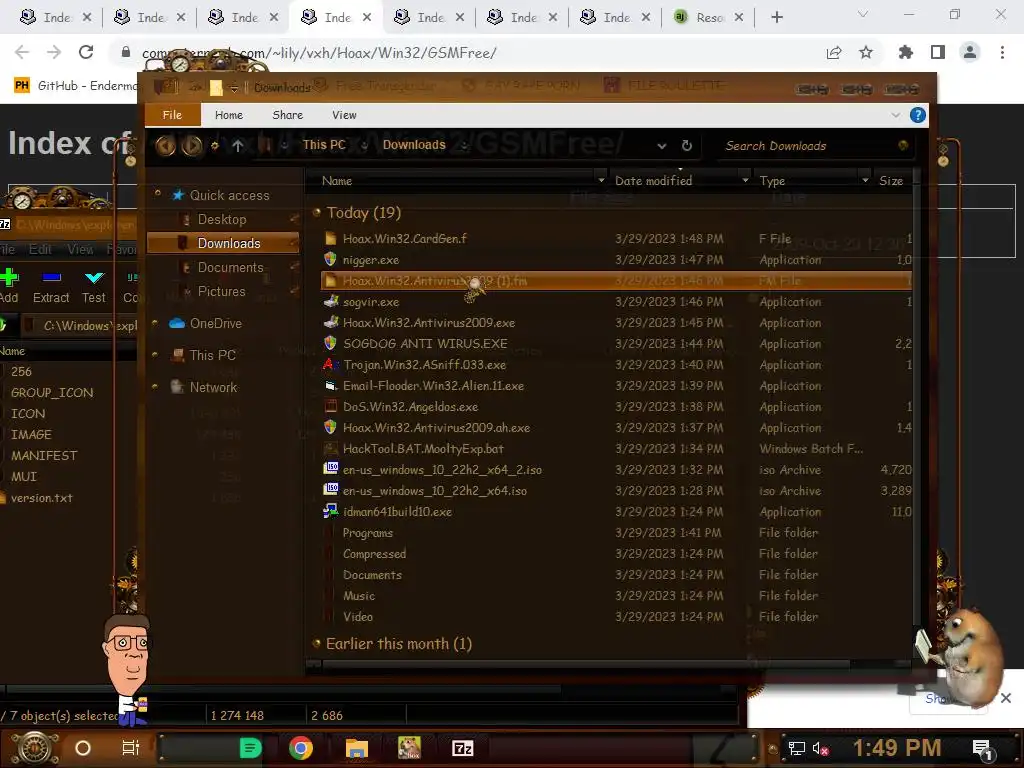1024x768 pixels.
Task: Select Network in the navigation pane
Action: coord(213,387)
